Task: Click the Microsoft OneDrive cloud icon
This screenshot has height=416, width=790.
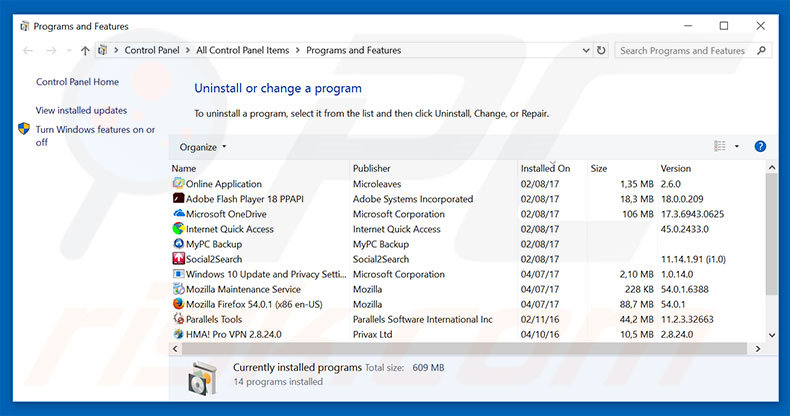Action: coord(178,214)
